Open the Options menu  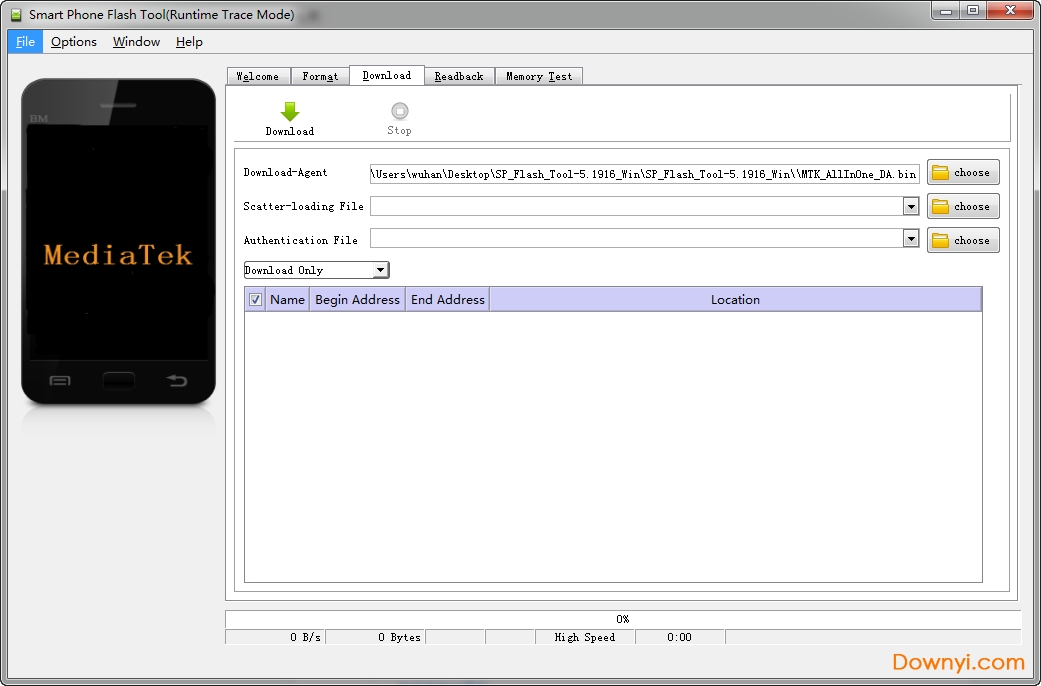(x=73, y=41)
